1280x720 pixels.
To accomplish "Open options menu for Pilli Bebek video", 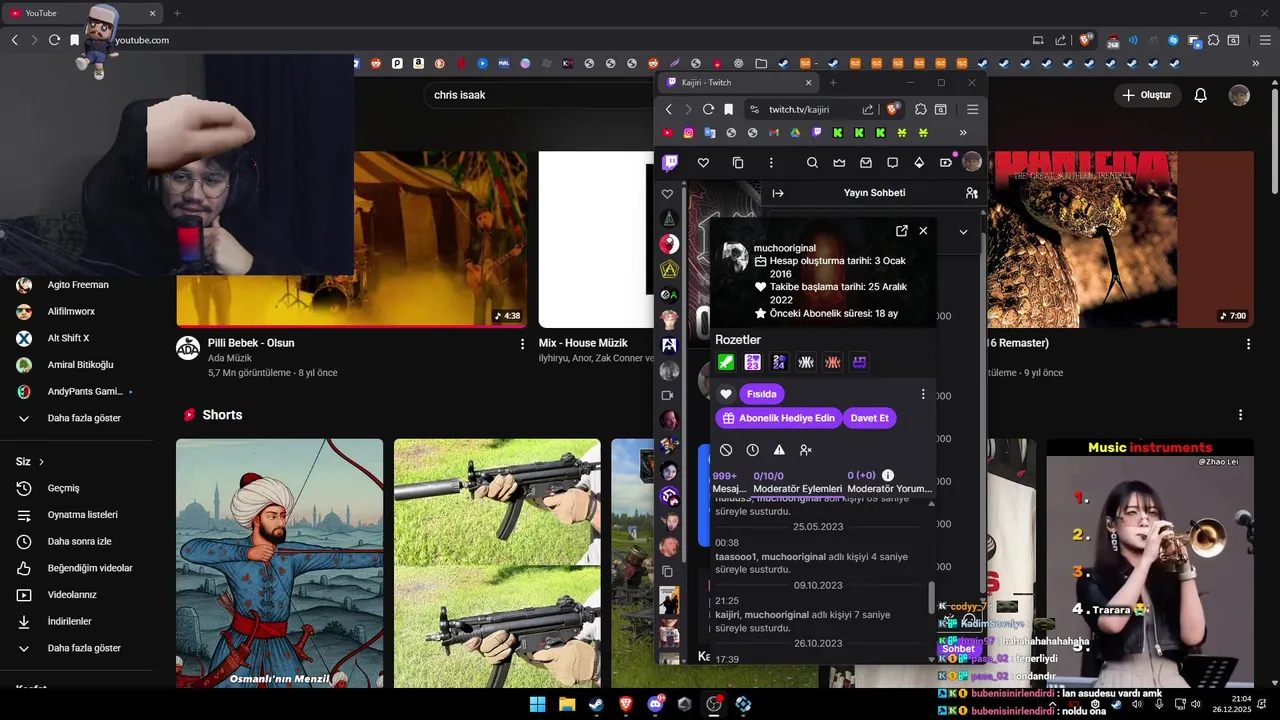I will click(522, 344).
